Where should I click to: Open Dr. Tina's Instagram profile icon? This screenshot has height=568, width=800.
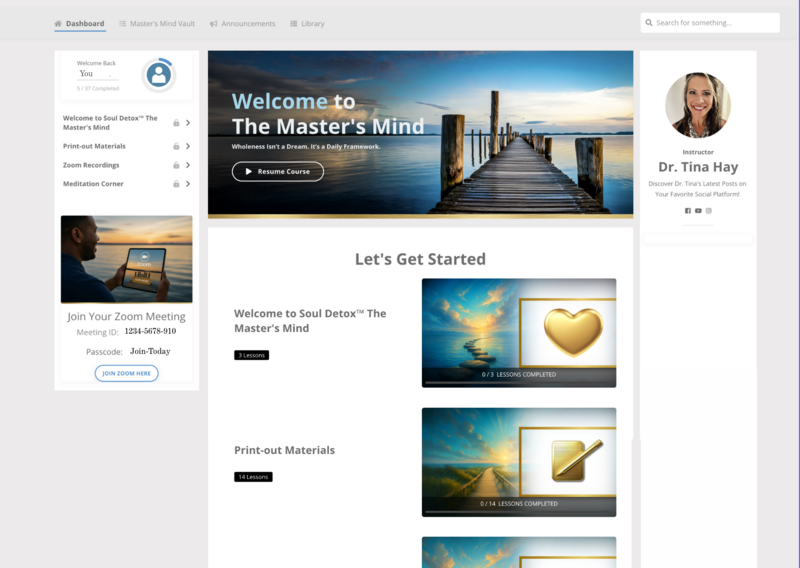(x=709, y=211)
